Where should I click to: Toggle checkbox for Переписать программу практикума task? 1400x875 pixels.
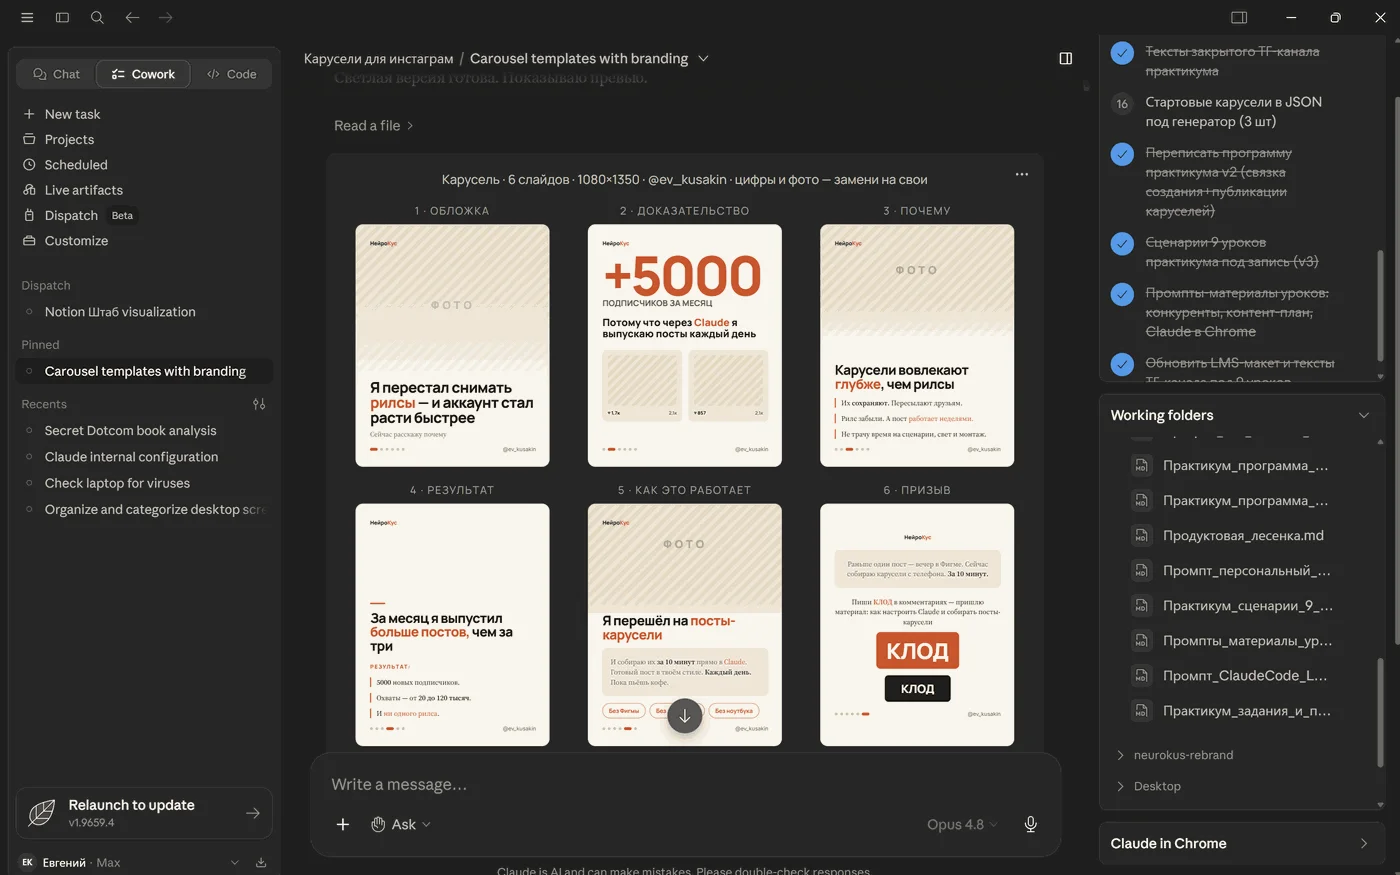click(x=1122, y=154)
